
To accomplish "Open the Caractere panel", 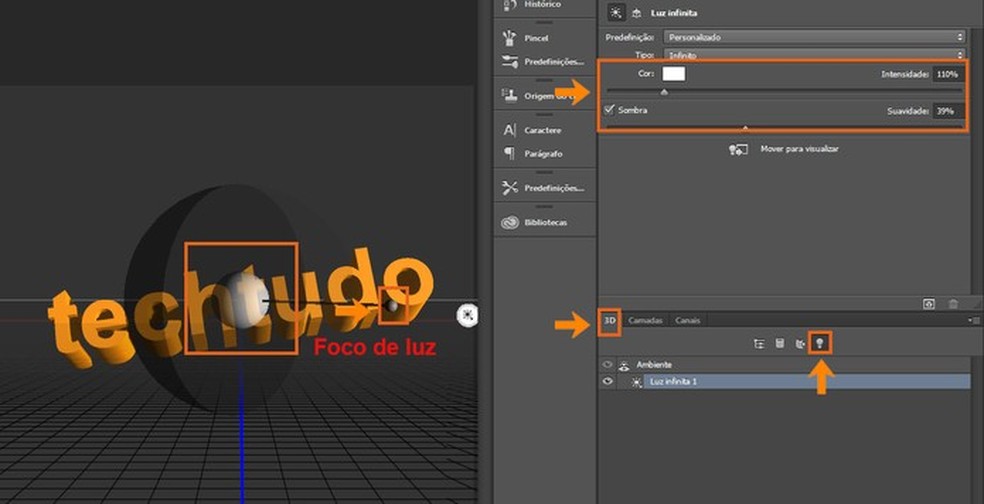I will (532, 131).
